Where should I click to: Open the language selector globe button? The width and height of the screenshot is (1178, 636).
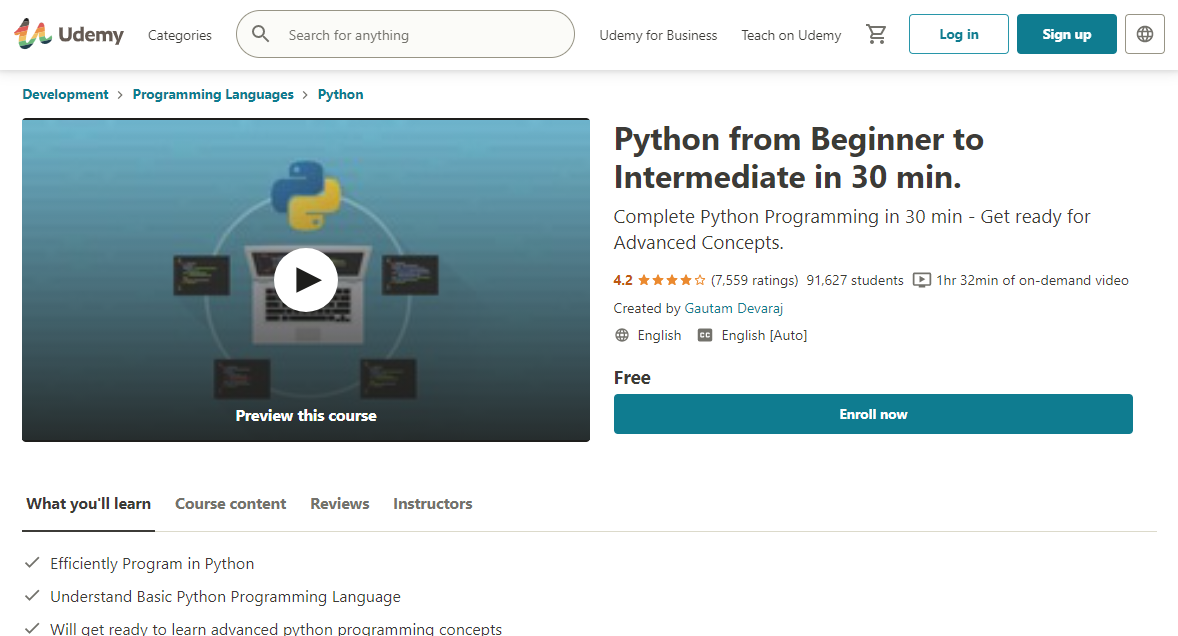(x=1145, y=34)
